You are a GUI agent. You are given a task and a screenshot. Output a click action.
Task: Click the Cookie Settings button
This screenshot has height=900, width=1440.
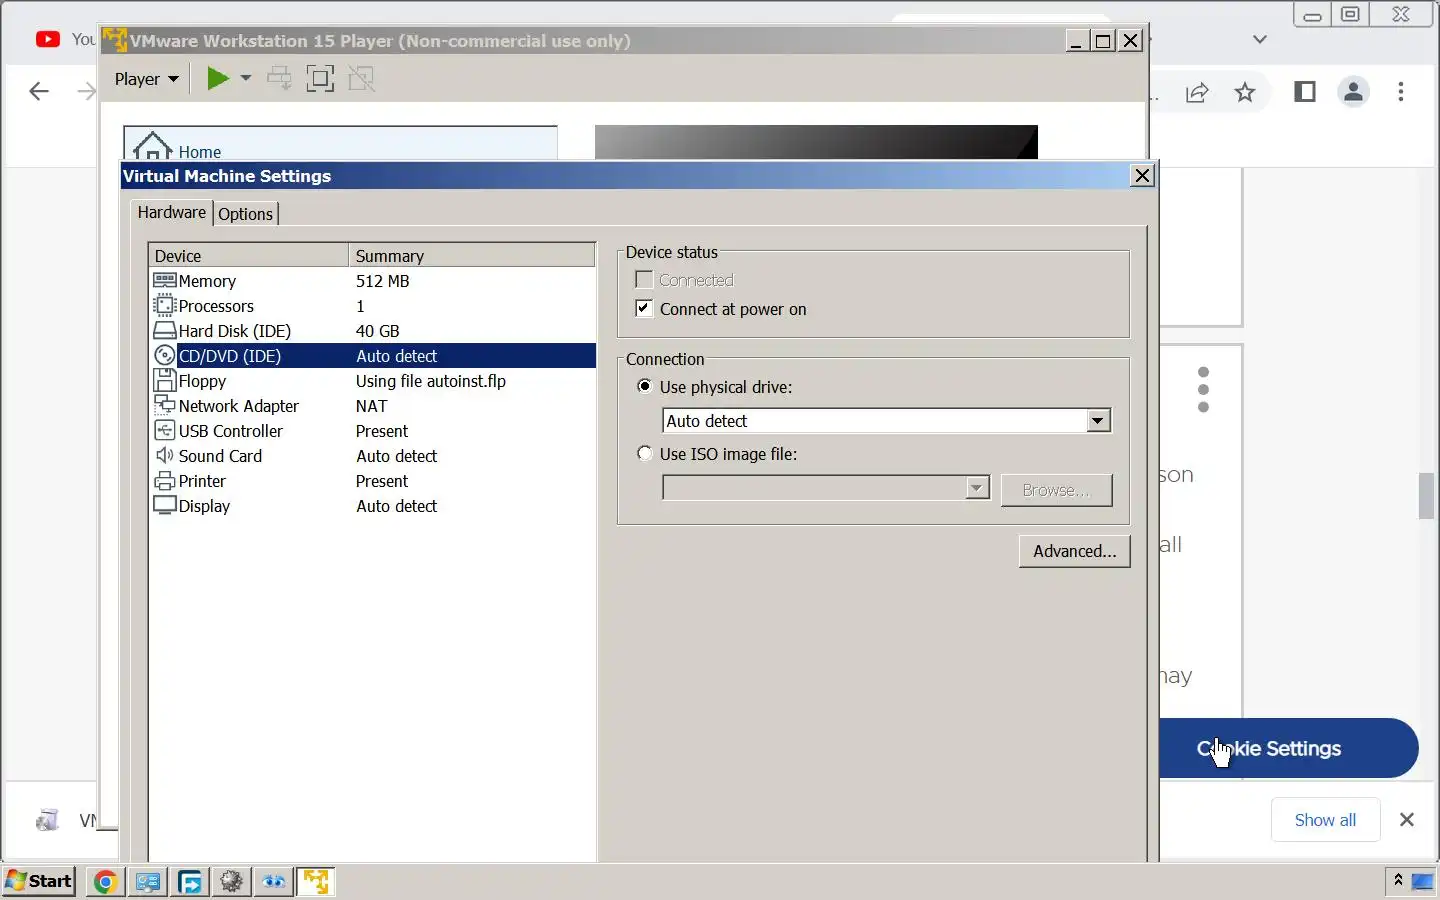pyautogui.click(x=1288, y=748)
